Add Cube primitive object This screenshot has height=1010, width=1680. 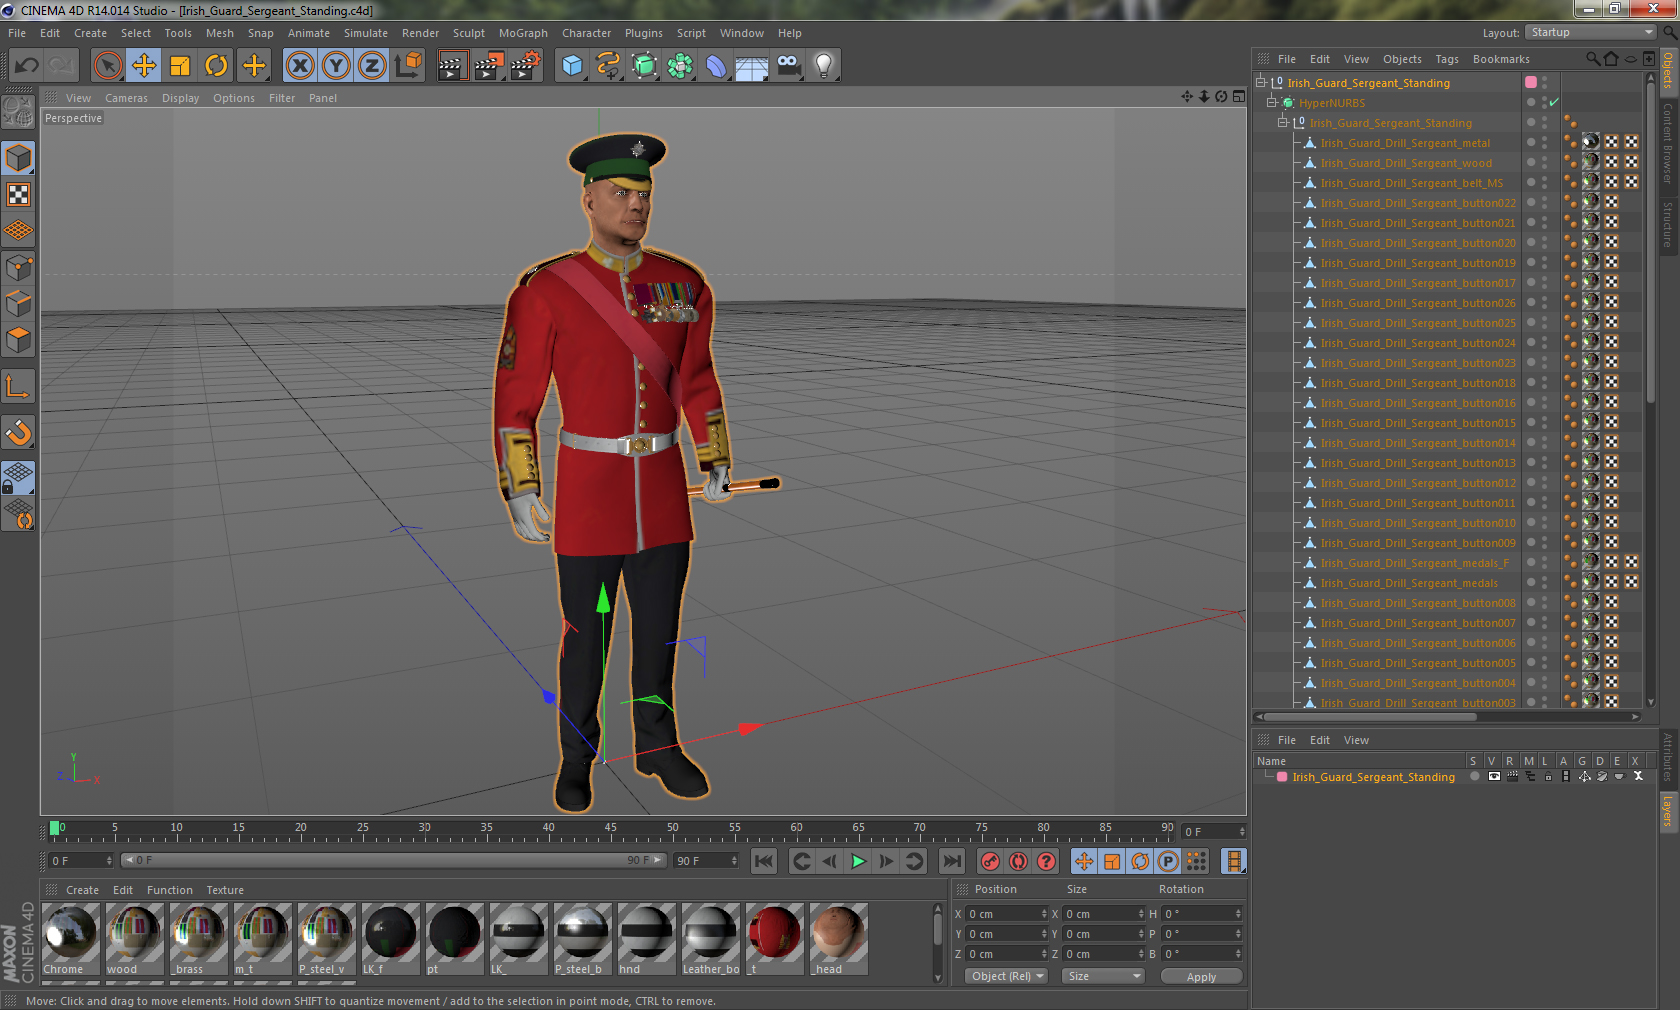572,66
